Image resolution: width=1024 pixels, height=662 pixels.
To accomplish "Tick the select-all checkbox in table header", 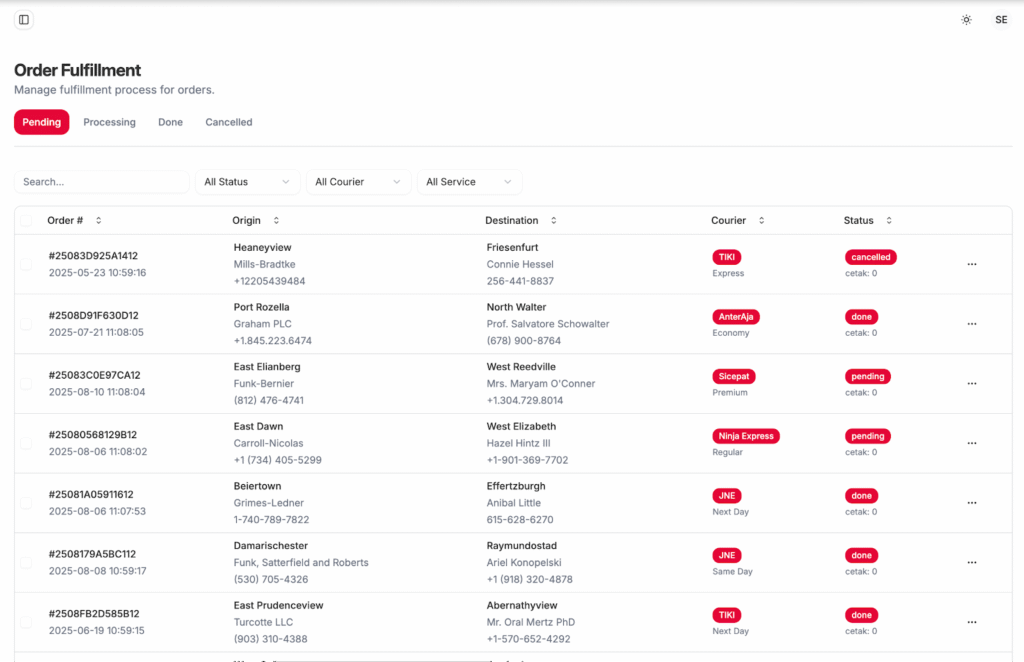I will click(x=26, y=221).
